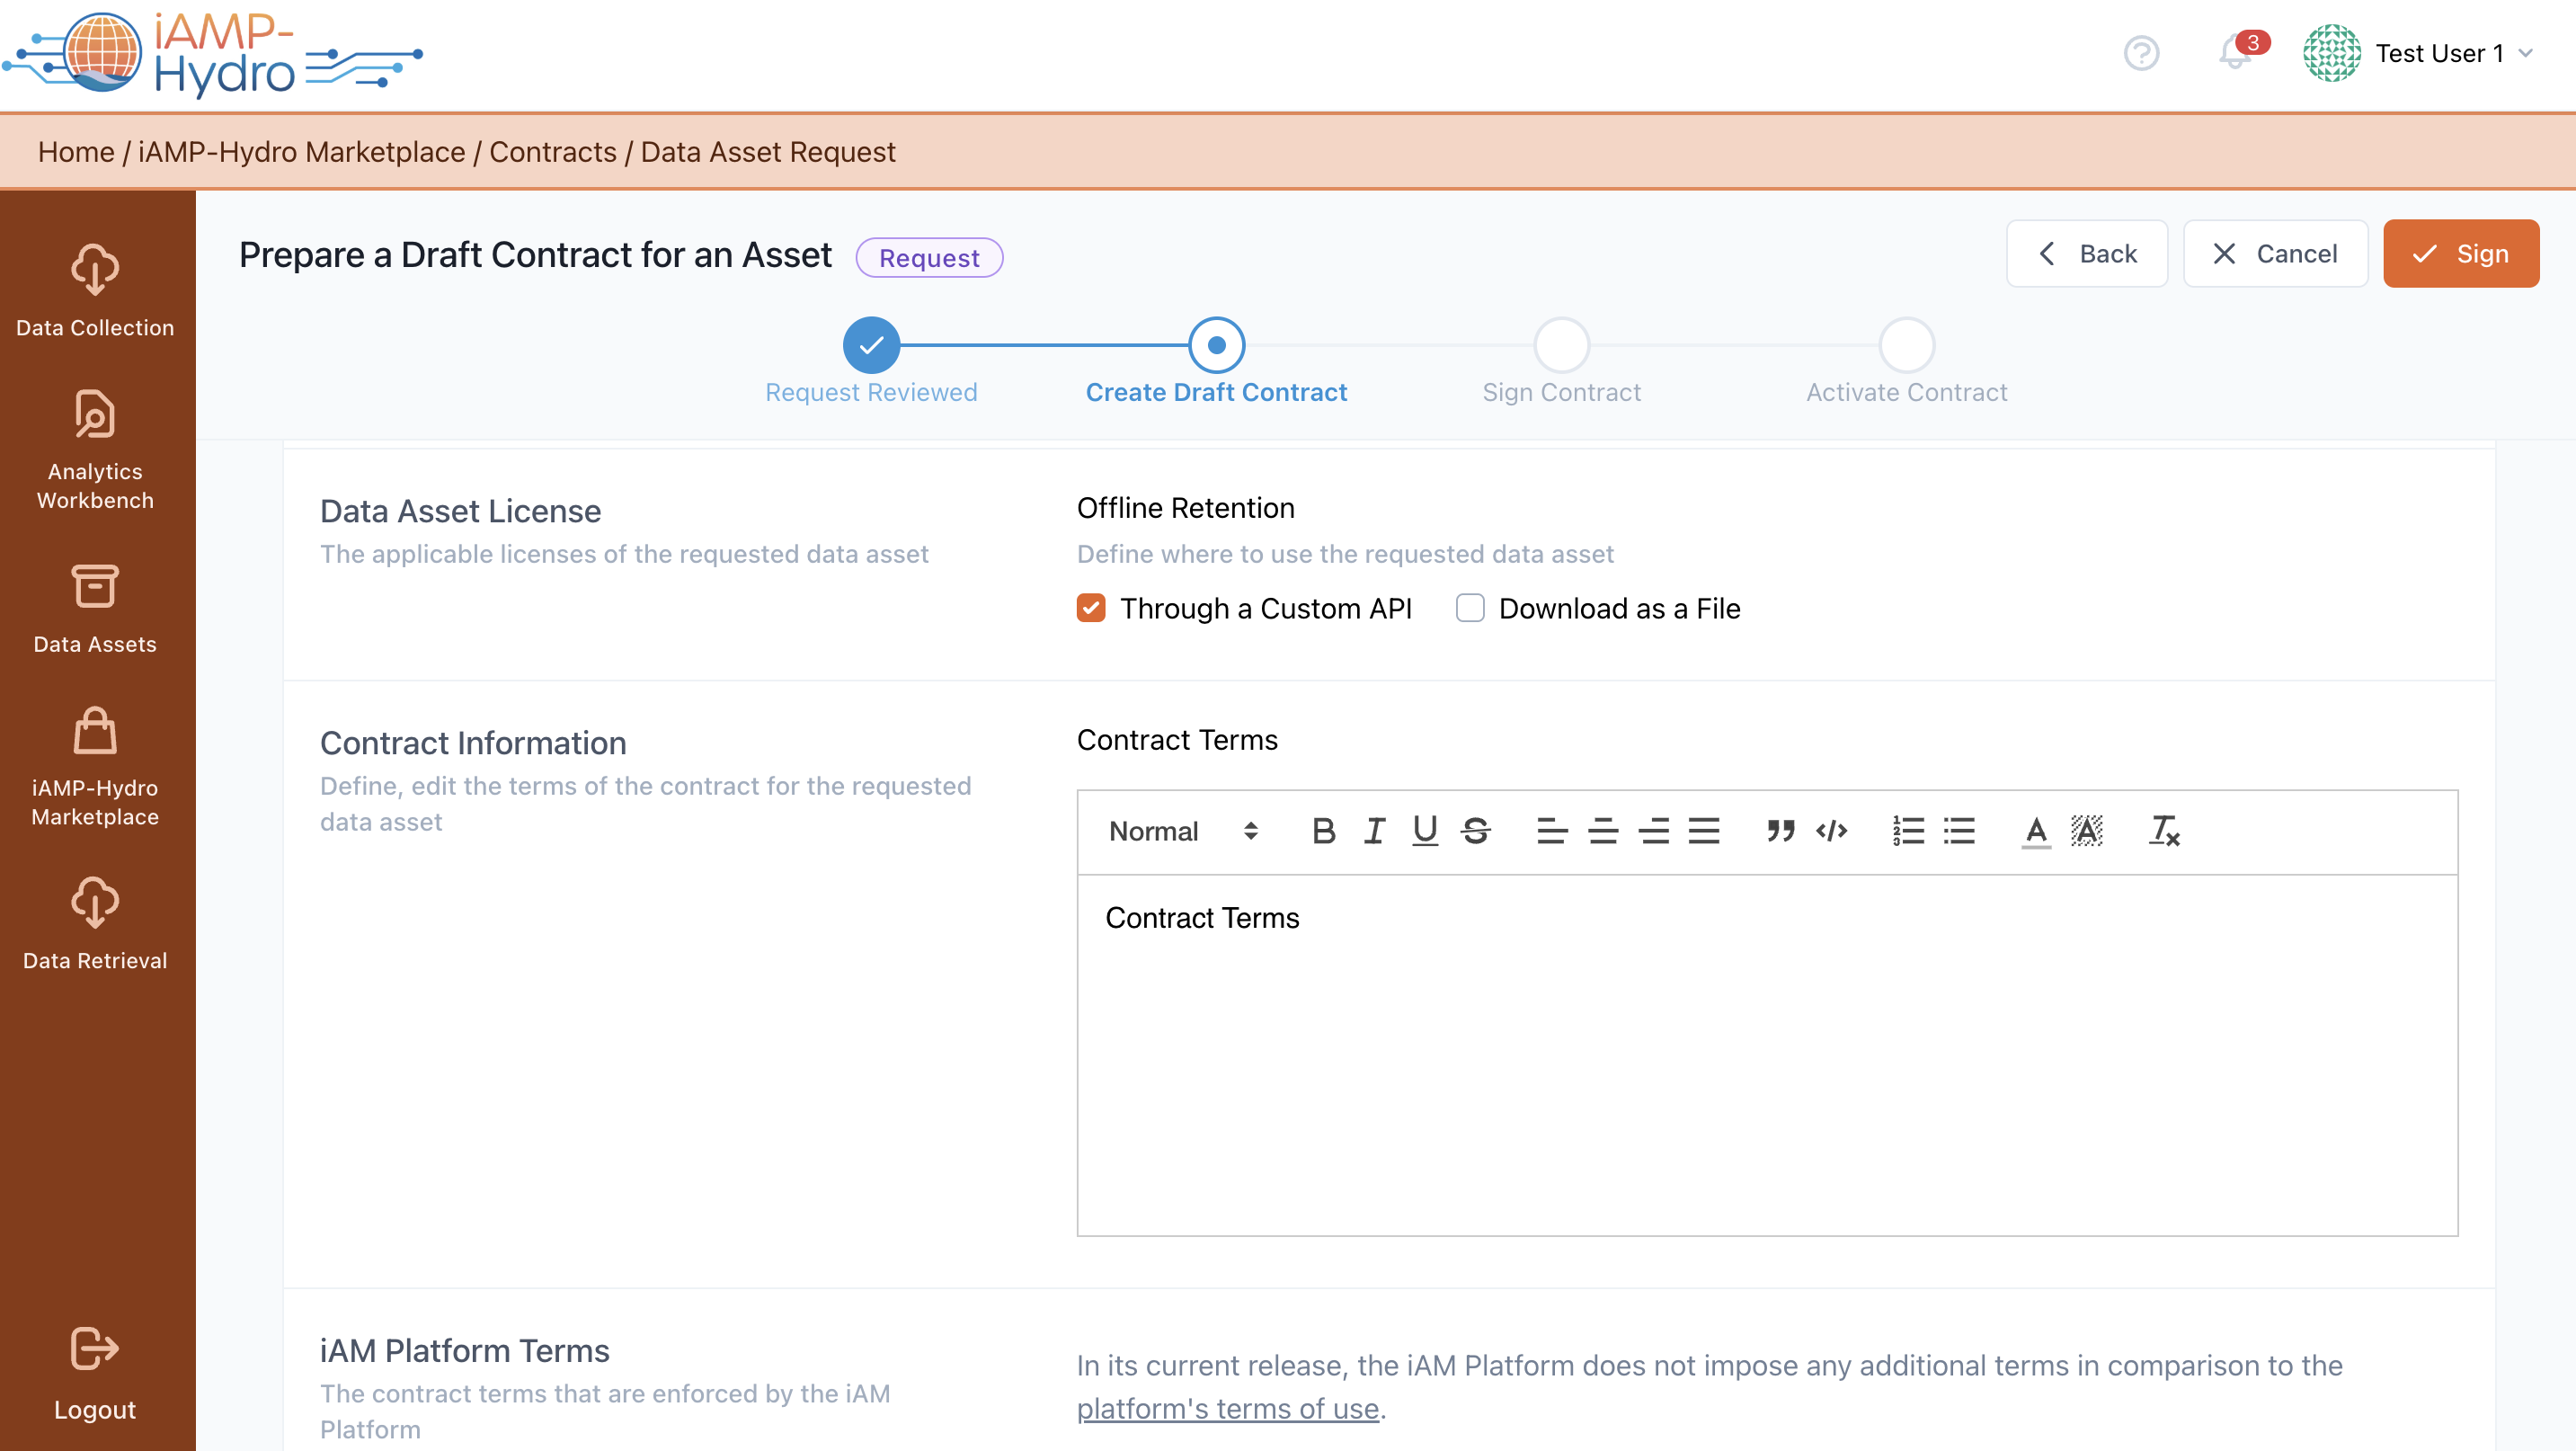This screenshot has height=1451, width=2576.
Task: Apply strikethrough formatting
Action: 1475,831
